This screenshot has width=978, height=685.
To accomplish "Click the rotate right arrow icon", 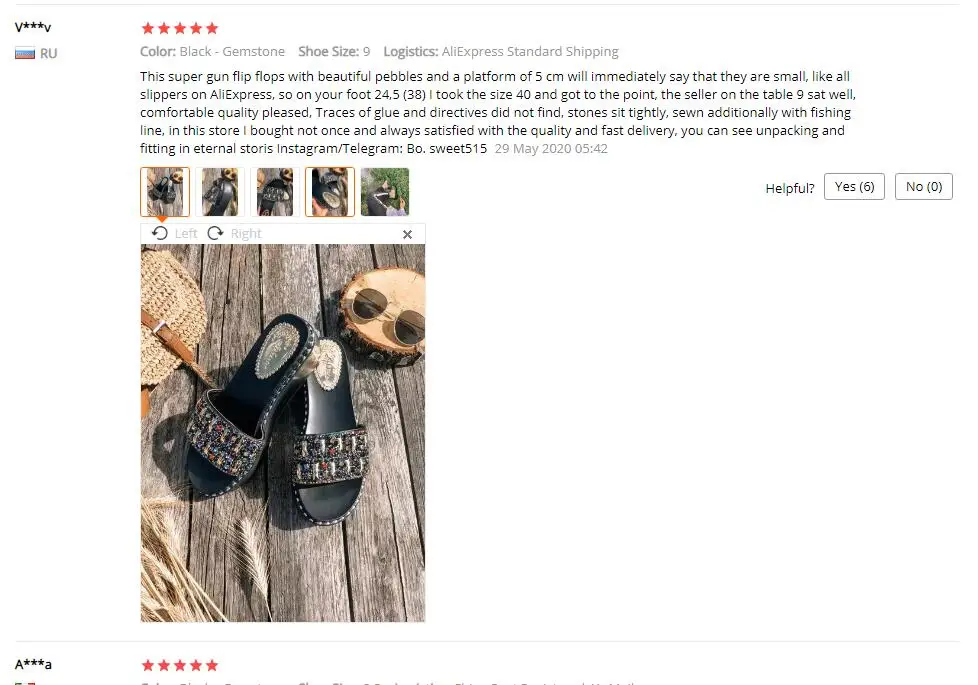I will pos(216,233).
